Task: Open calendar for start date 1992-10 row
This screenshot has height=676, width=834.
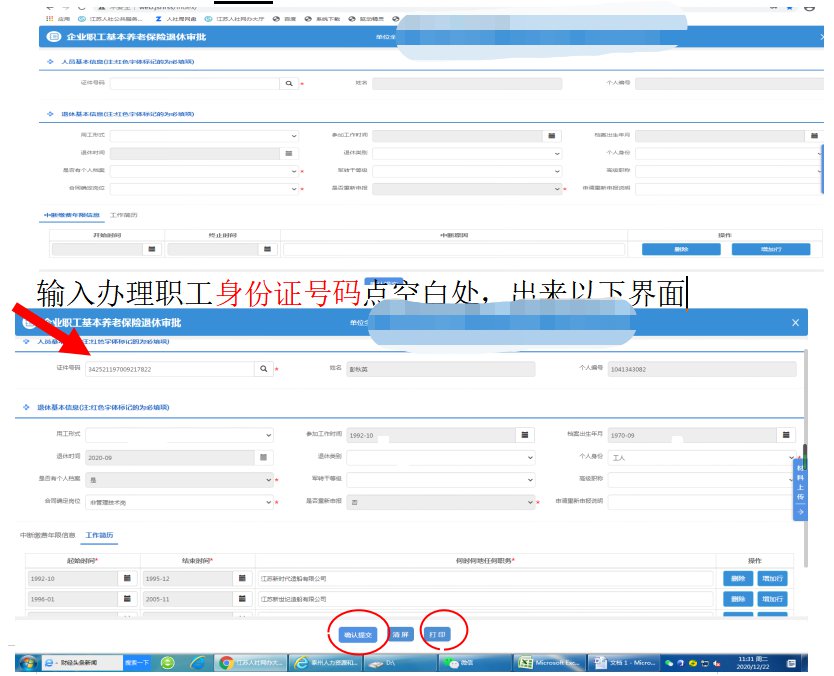Action: pos(127,578)
